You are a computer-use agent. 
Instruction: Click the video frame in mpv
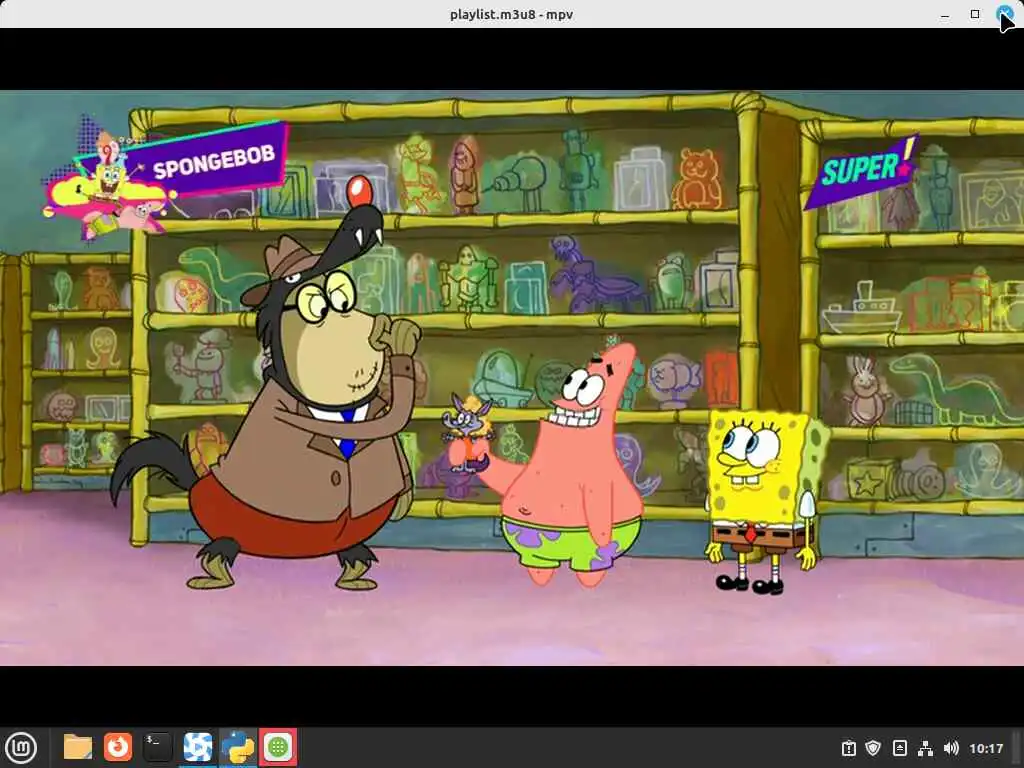[512, 377]
